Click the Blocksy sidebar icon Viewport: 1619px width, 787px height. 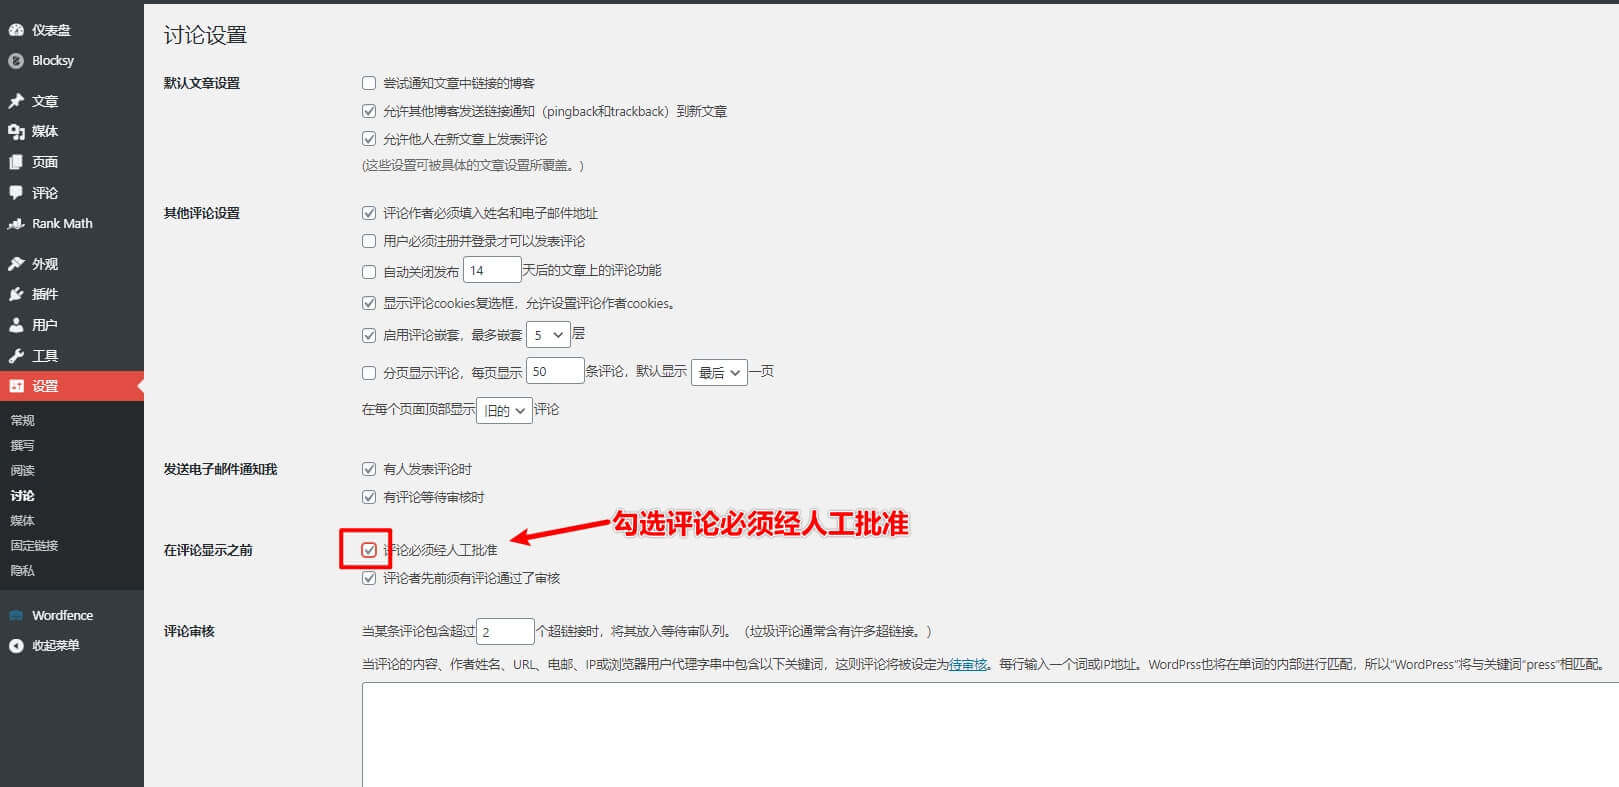click(x=16, y=61)
